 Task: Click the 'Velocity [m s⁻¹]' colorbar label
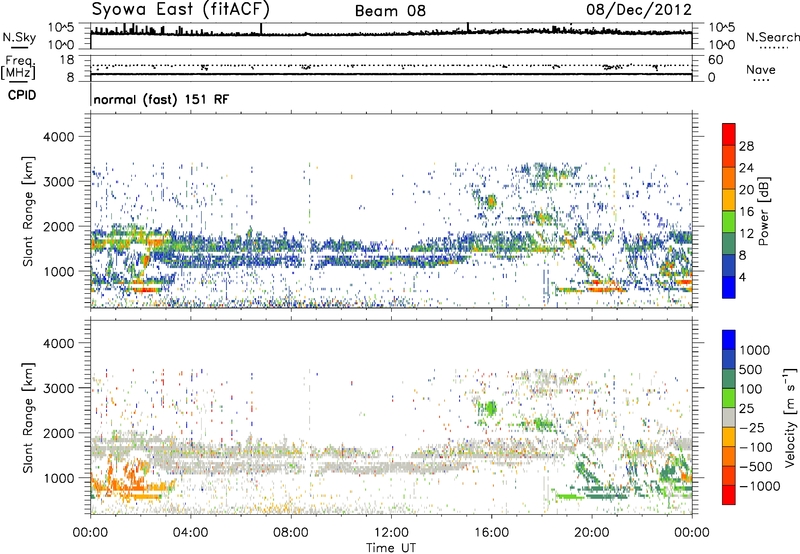pyautogui.click(x=790, y=417)
